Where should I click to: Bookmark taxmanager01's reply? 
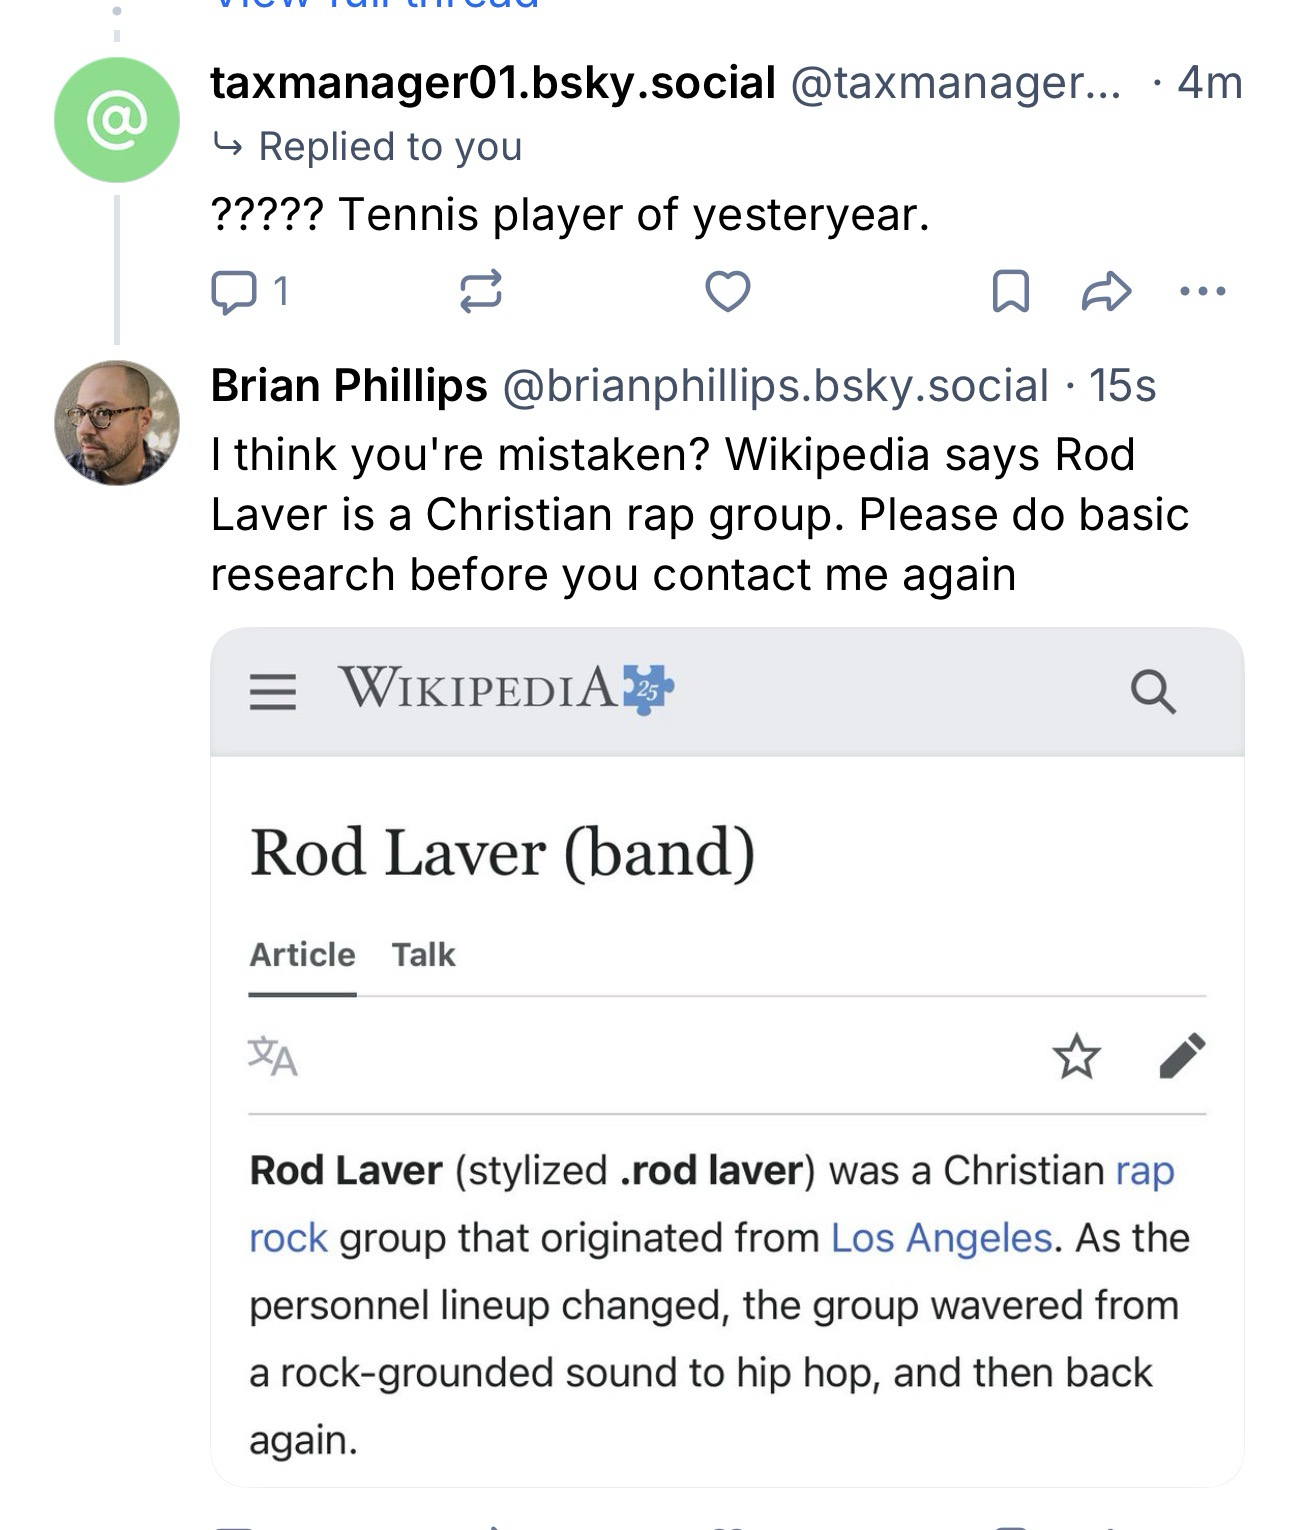(x=1010, y=292)
